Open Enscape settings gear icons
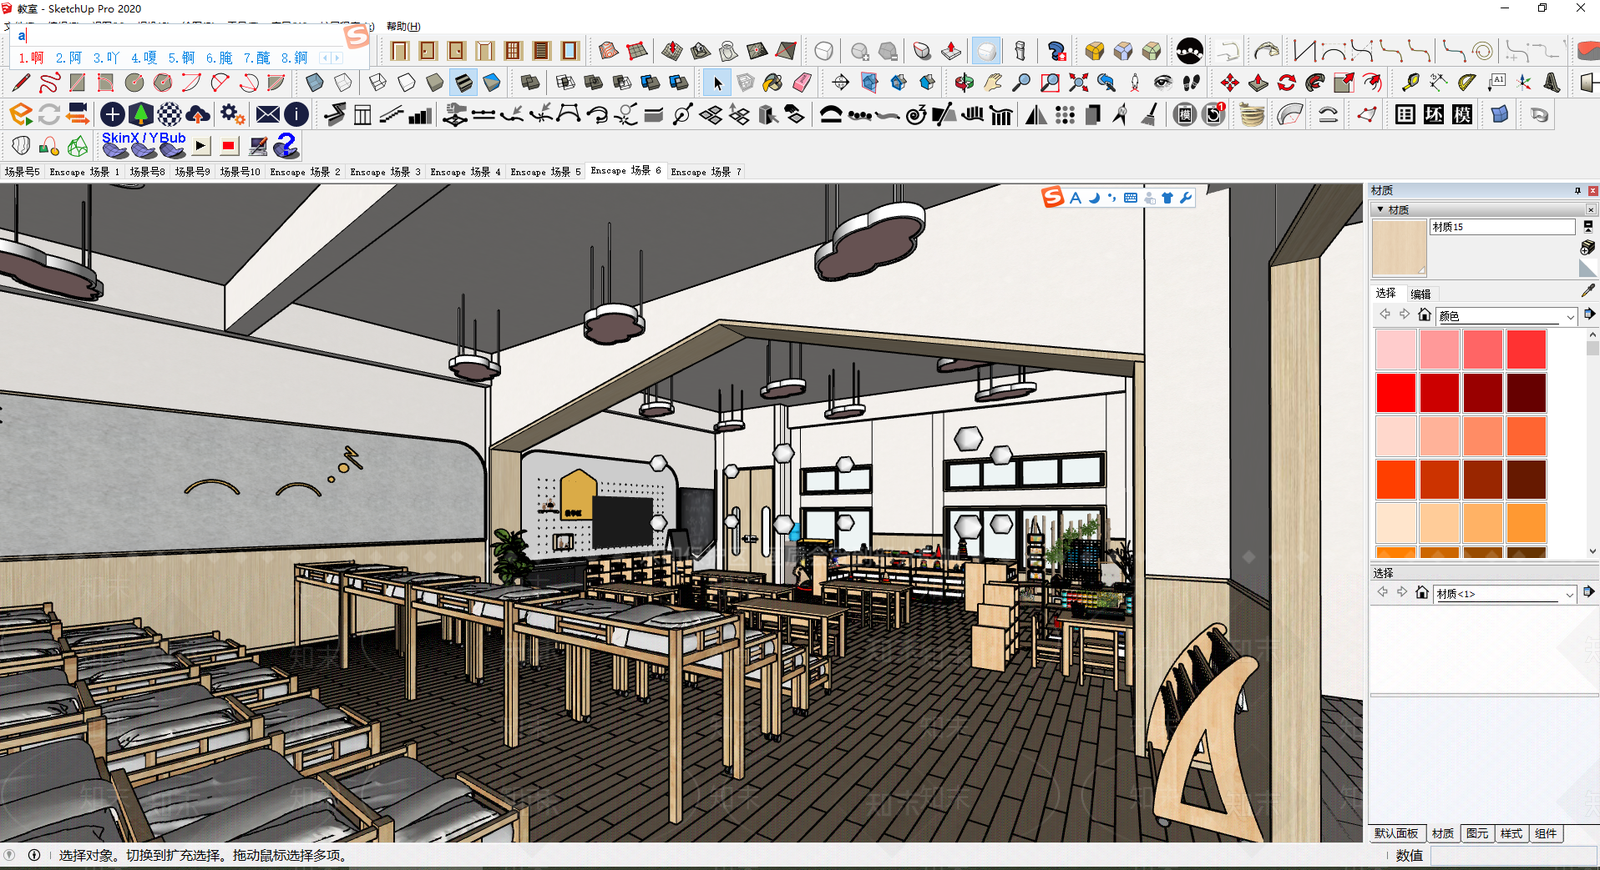This screenshot has width=1600, height=870. pyautogui.click(x=233, y=115)
